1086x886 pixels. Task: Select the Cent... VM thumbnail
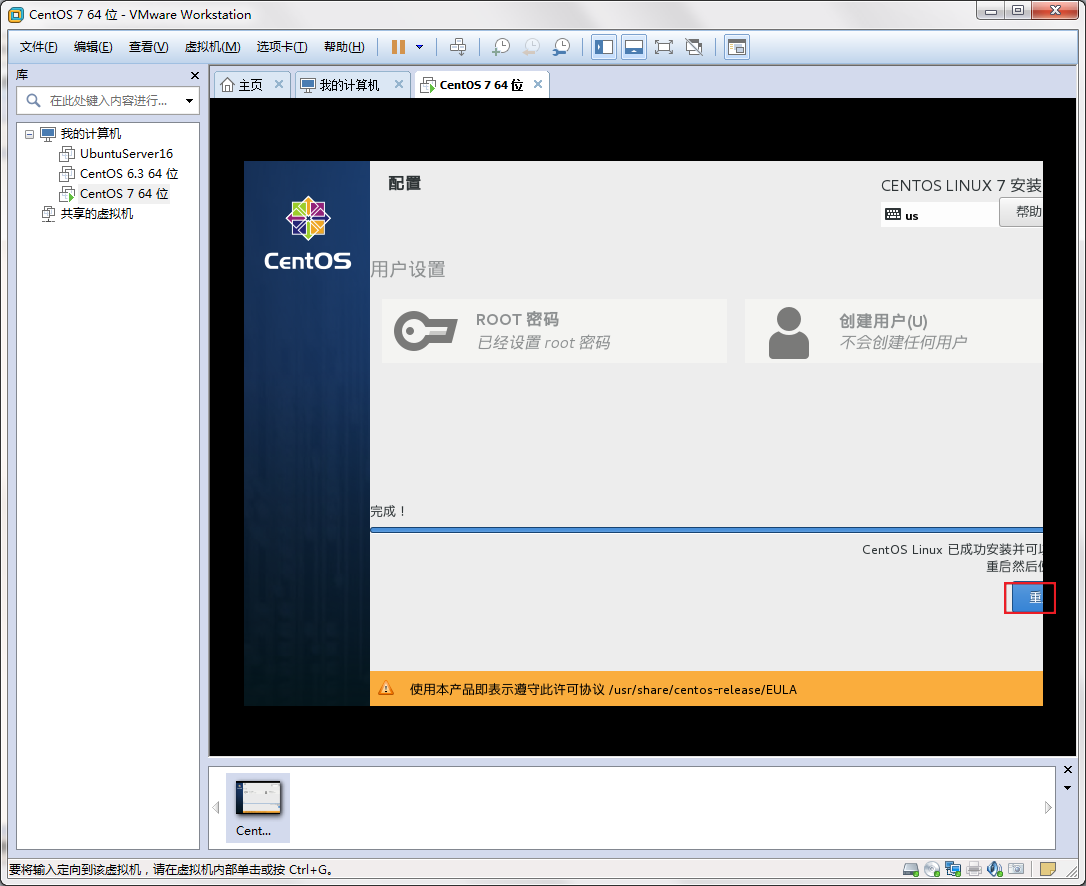[x=258, y=808]
